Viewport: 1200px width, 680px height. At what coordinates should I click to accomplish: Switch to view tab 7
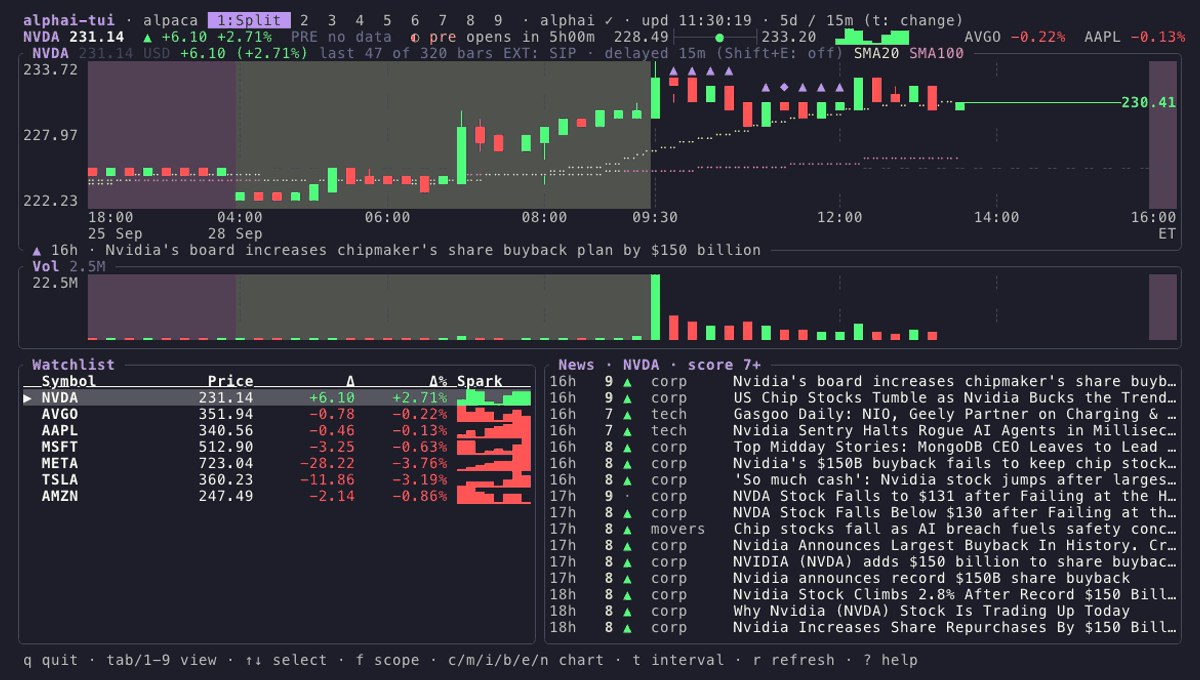(x=443, y=20)
